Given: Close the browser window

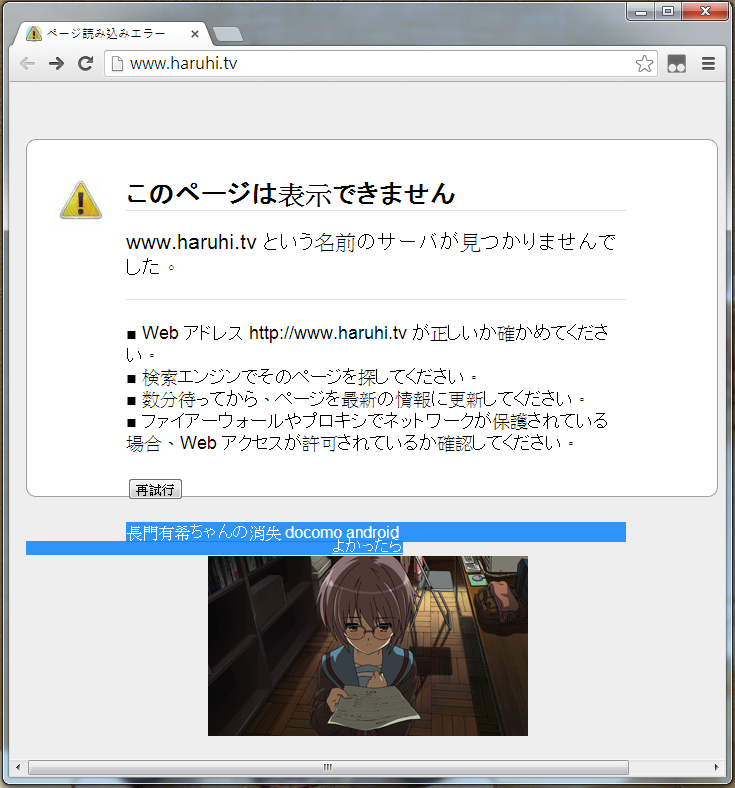Looking at the screenshot, I should (705, 11).
